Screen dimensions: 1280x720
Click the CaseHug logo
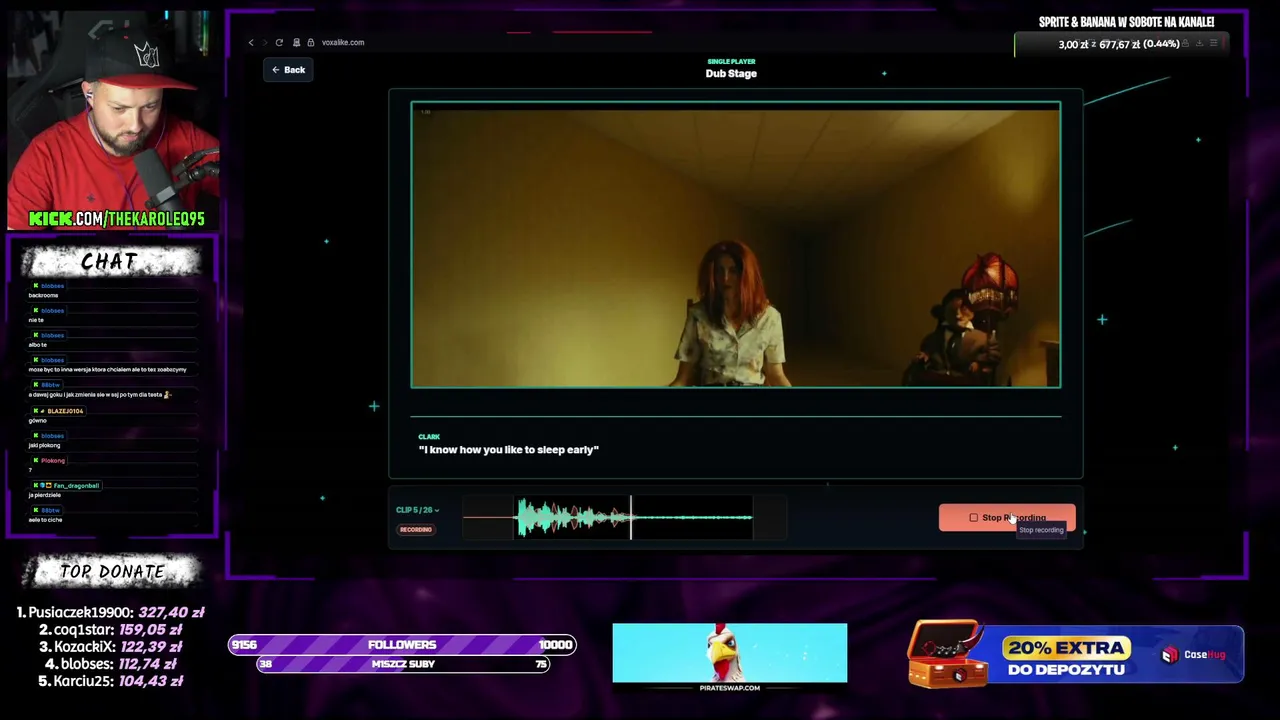pos(1193,655)
